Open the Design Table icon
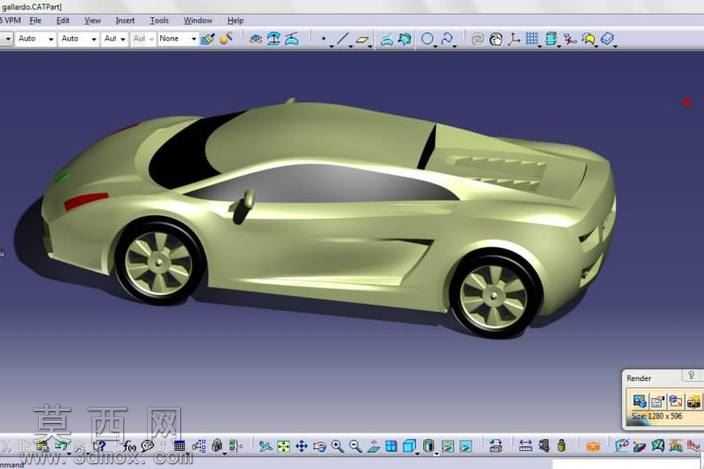The image size is (704, 469). (179, 446)
